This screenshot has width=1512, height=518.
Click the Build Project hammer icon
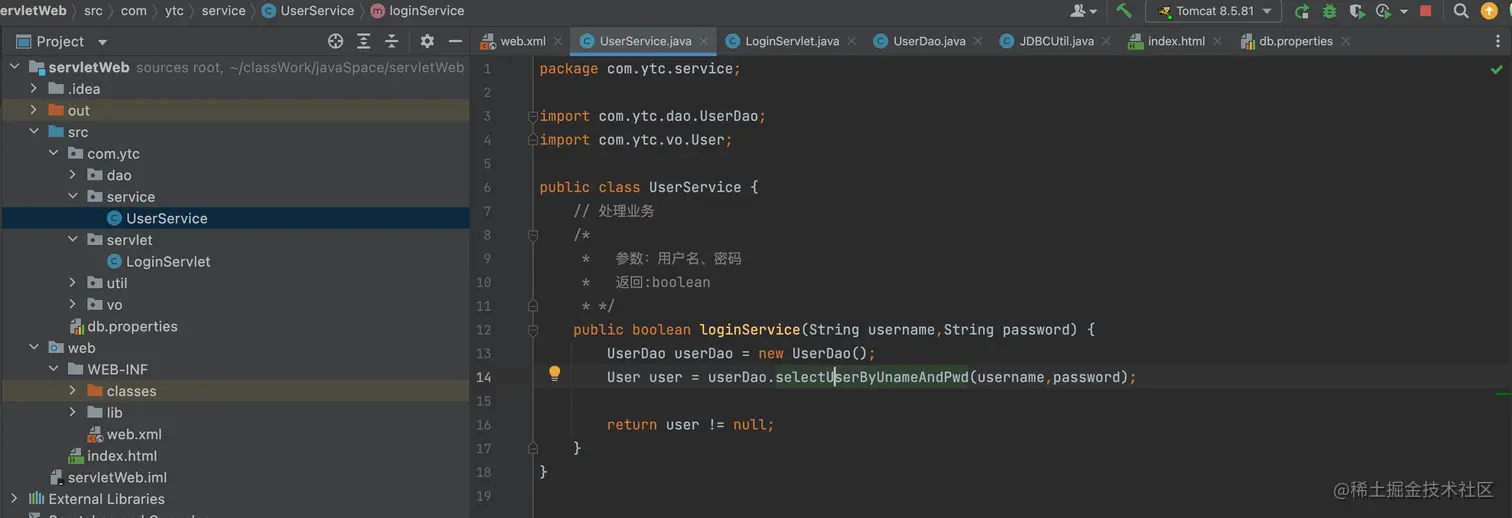[x=1124, y=11]
